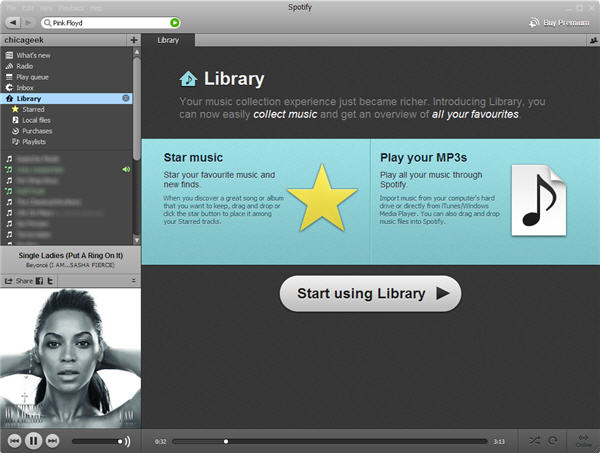Click the Buy Premium link
Viewport: 600px width, 453px height.
[x=556, y=21]
